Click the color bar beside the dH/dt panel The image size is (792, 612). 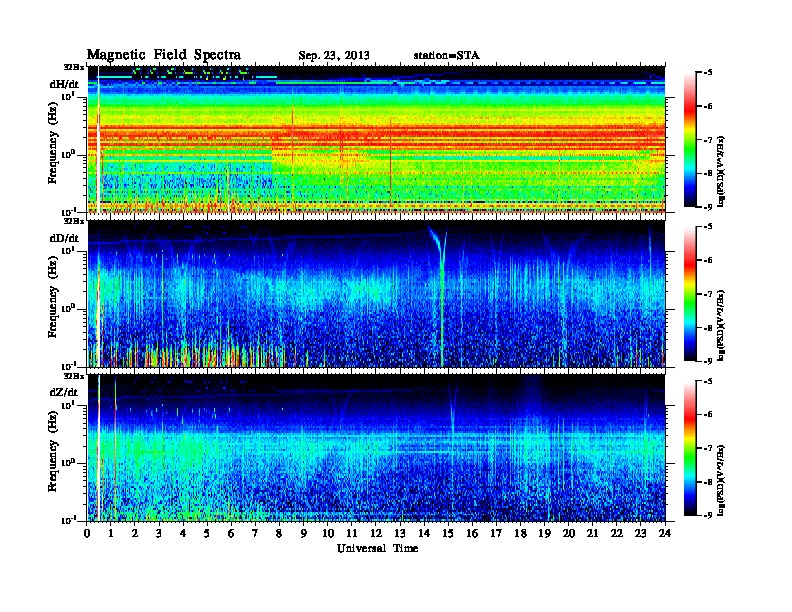(x=689, y=140)
